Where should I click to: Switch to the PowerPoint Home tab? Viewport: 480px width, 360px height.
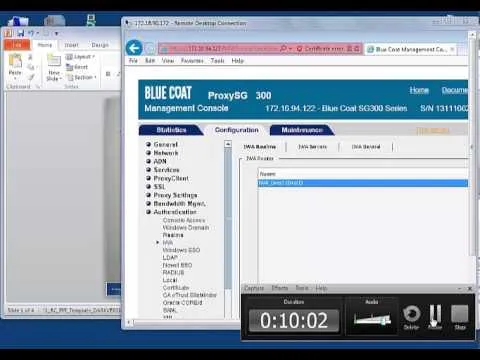45,45
